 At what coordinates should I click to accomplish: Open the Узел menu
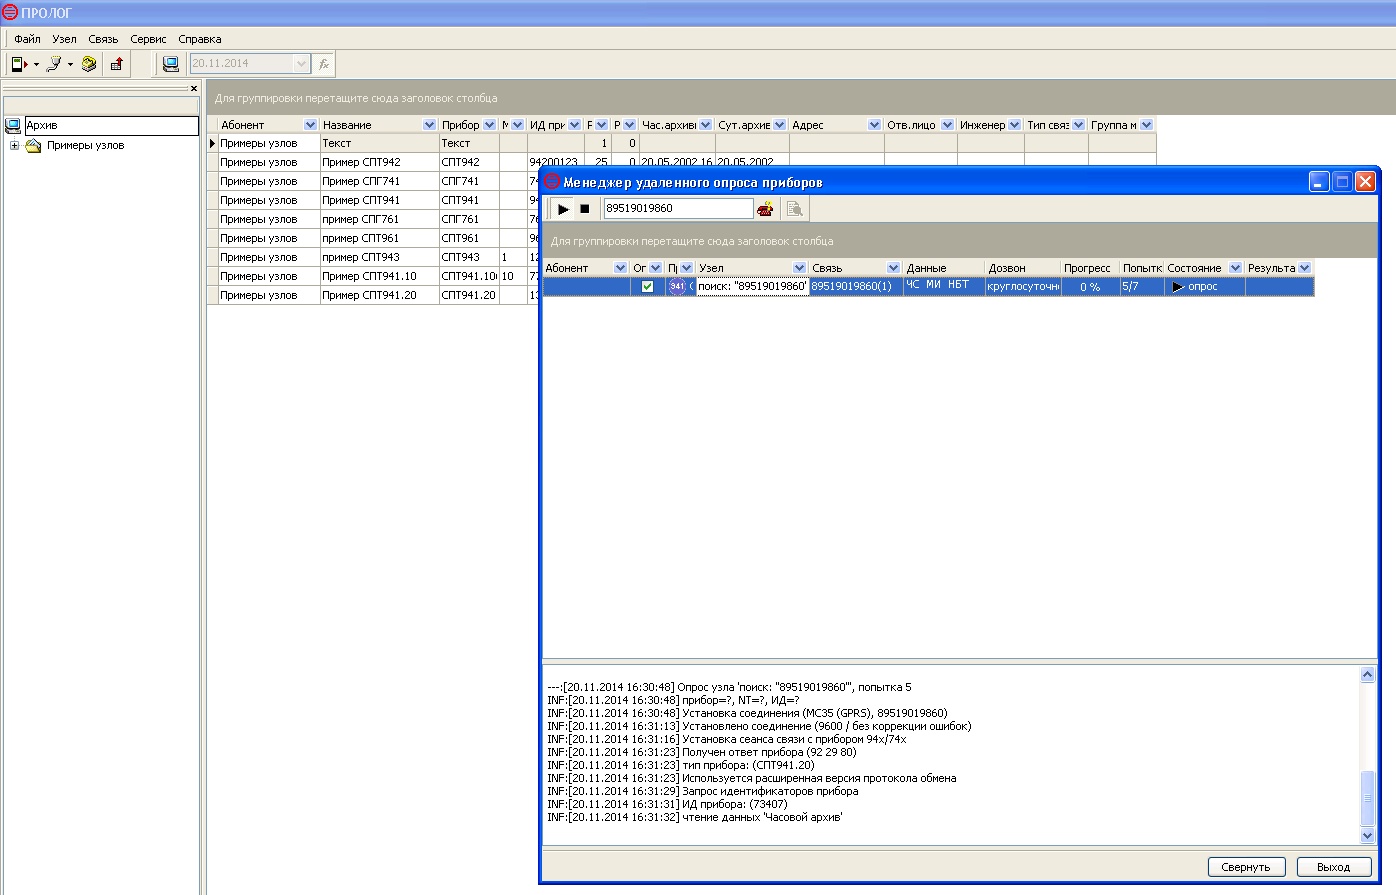pyautogui.click(x=64, y=39)
